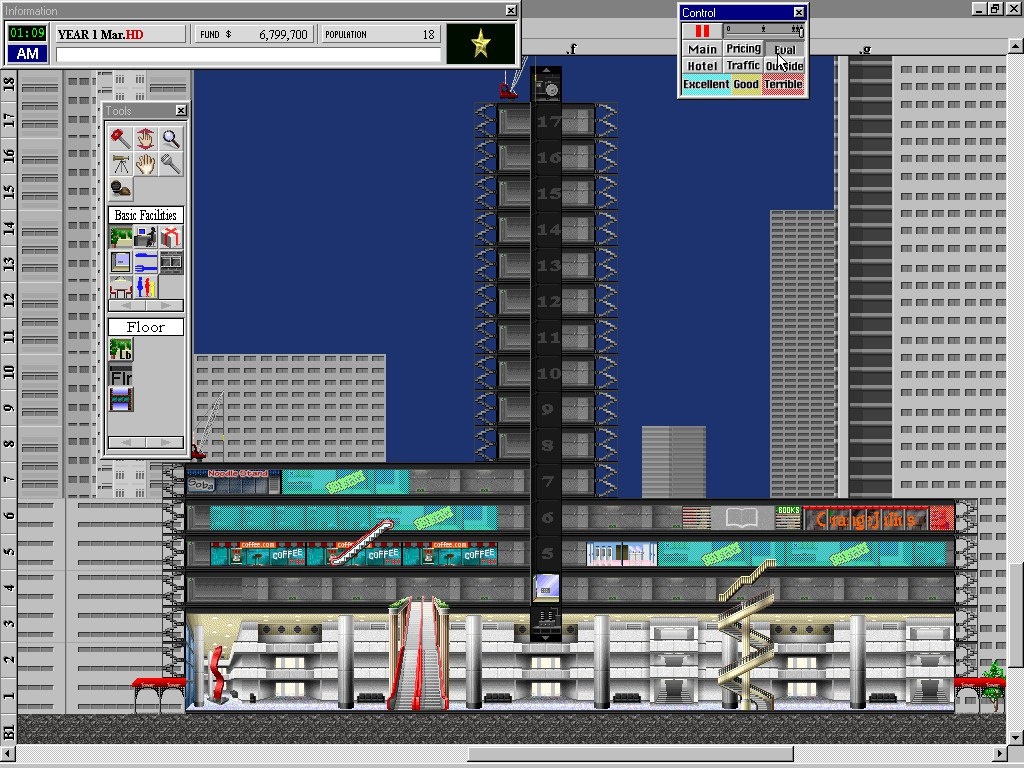Page Floor list left arrow
Image resolution: width=1024 pixels, height=768 pixels.
pos(127,442)
